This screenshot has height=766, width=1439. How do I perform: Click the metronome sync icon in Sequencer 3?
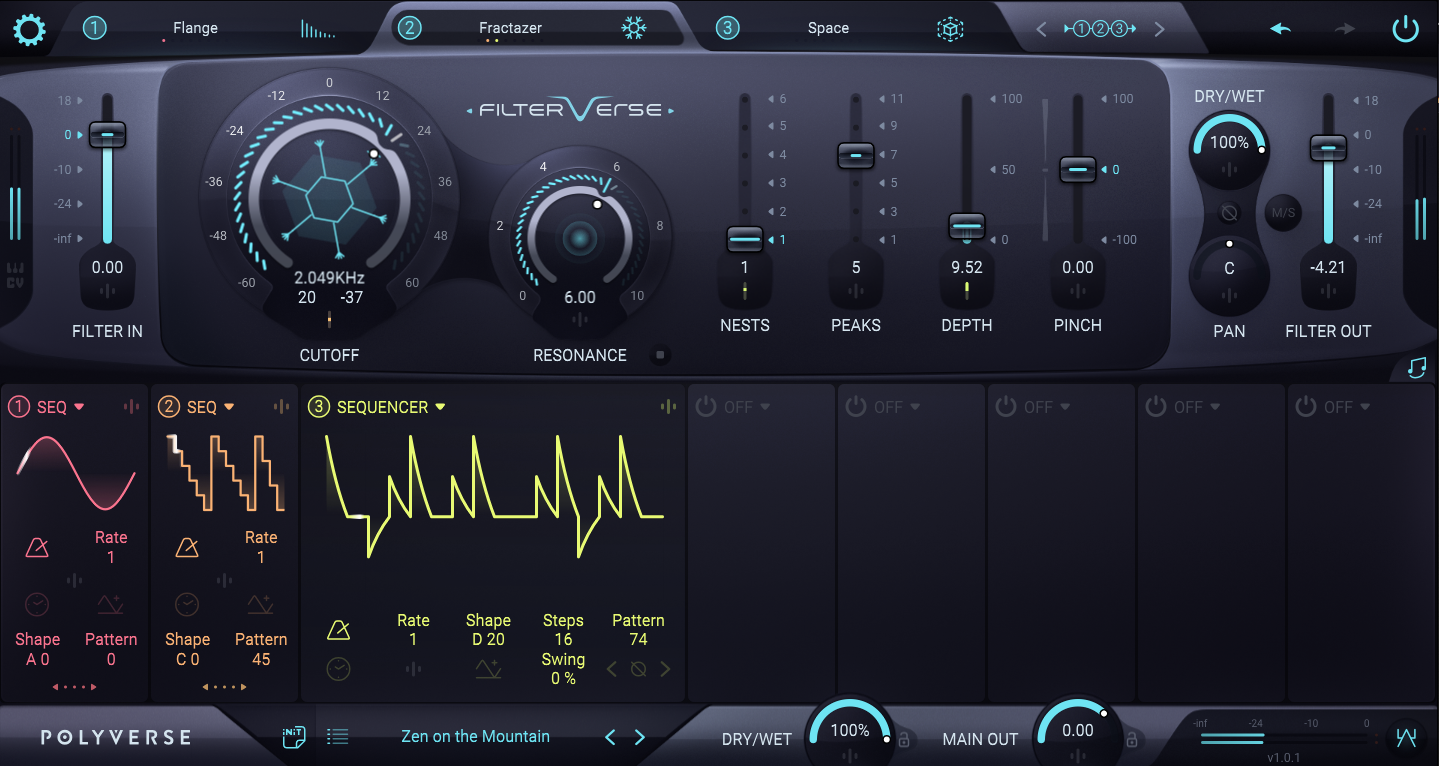(339, 630)
